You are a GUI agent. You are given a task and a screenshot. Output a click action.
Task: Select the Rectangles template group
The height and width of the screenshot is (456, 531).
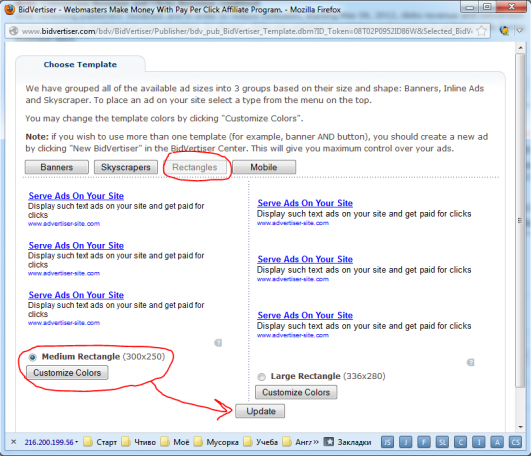click(x=195, y=167)
